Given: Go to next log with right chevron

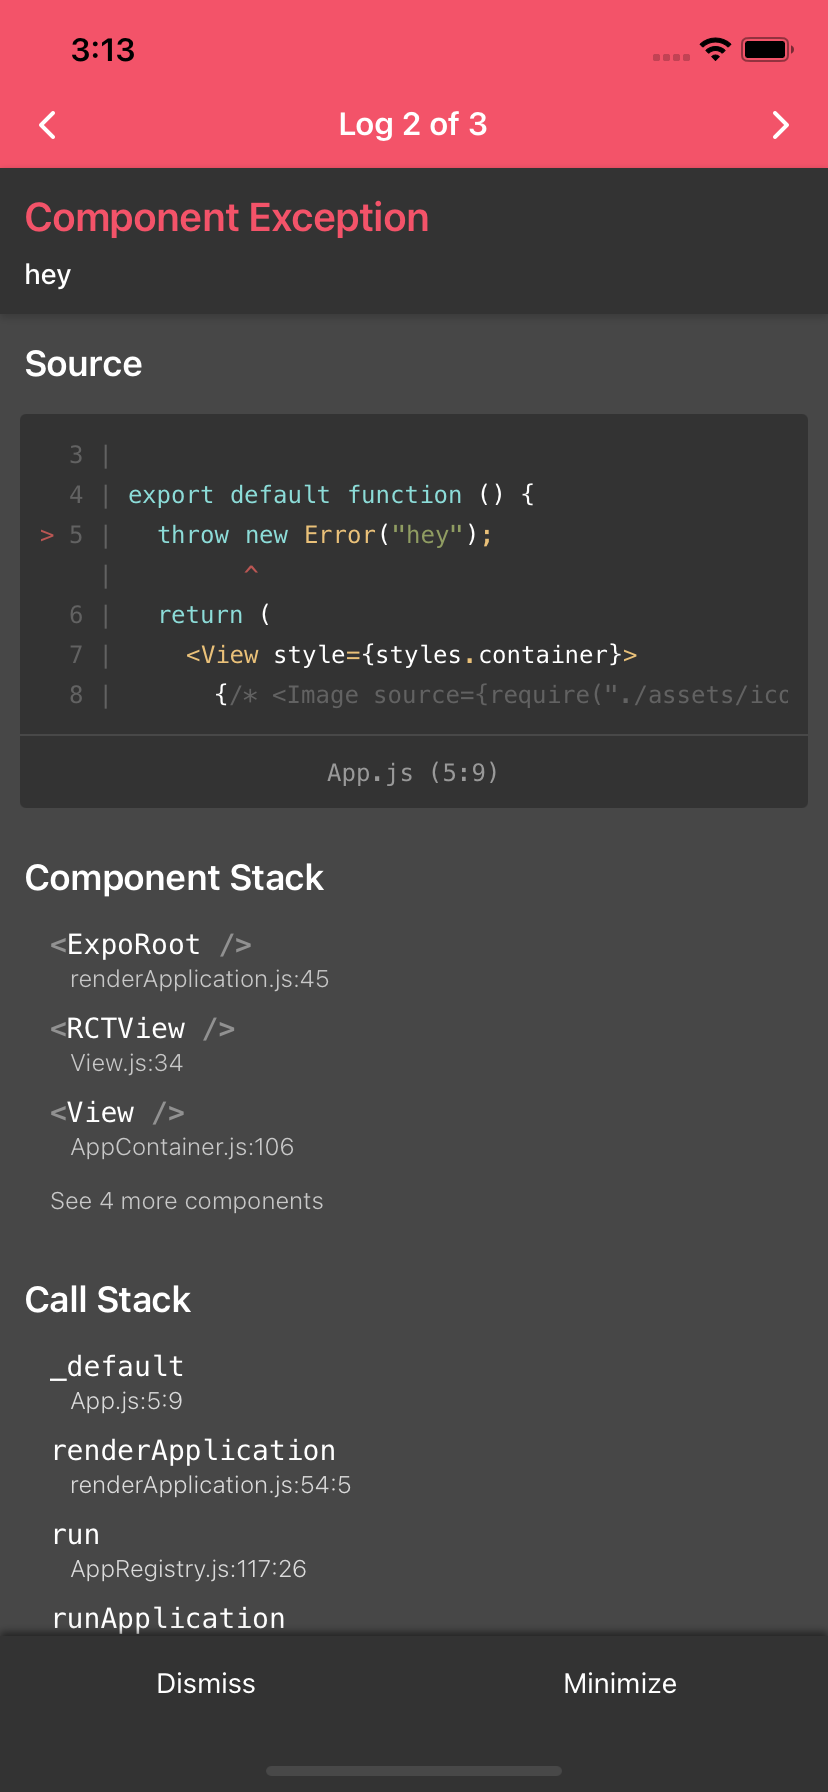Looking at the screenshot, I should [x=781, y=125].
